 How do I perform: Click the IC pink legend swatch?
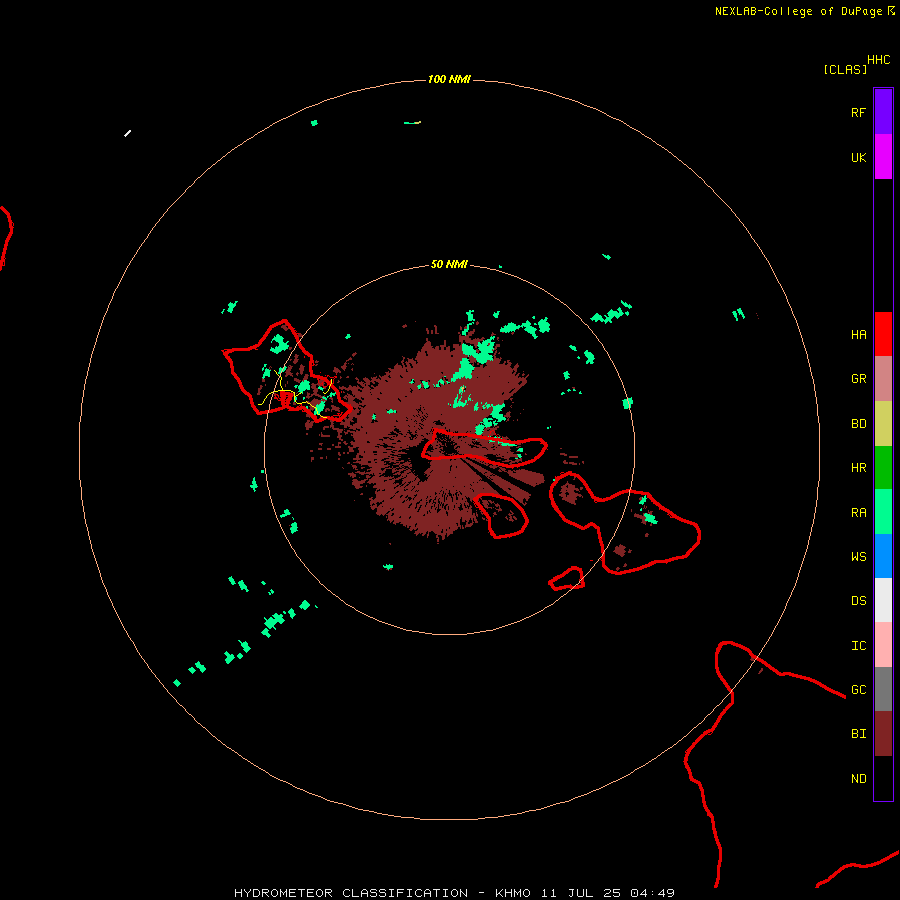(883, 645)
